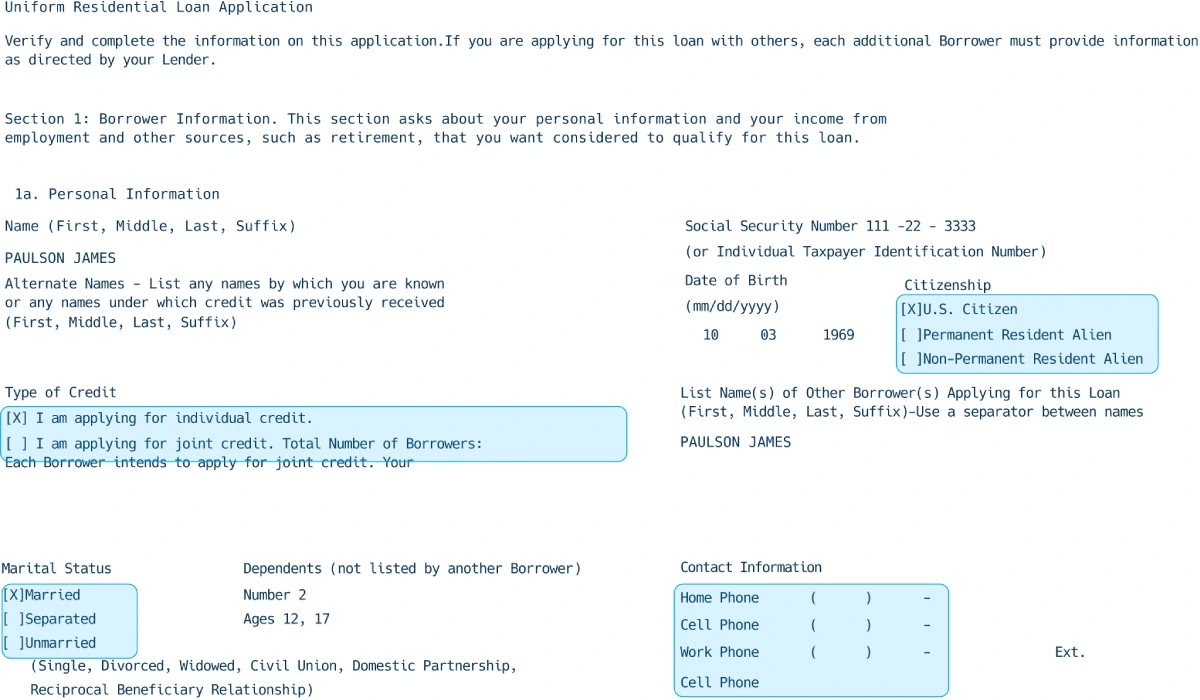Check the U.S. Citizen checkbox
This screenshot has width=1200, height=700.
[911, 310]
